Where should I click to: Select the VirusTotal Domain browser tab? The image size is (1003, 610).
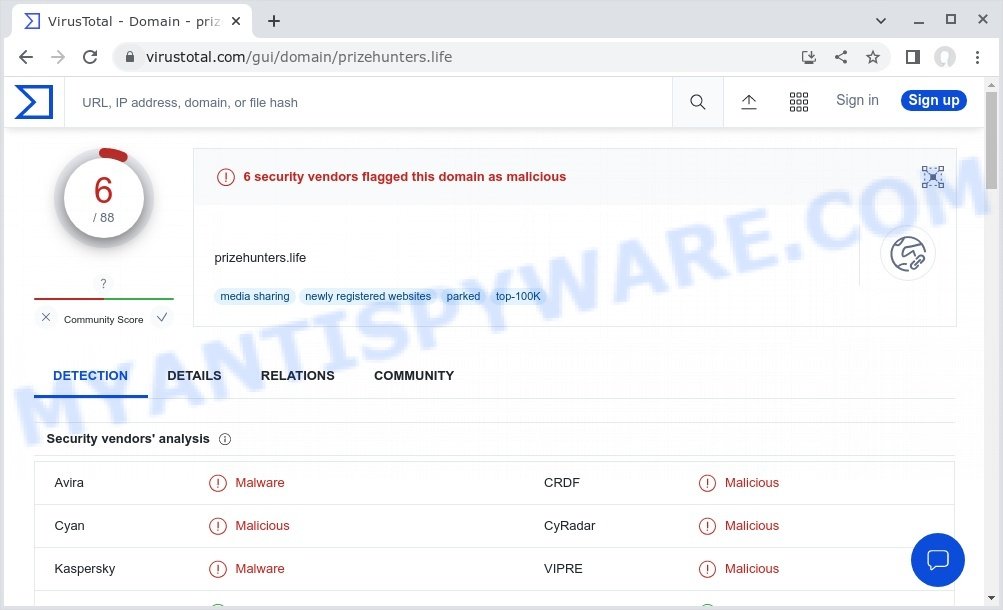[132, 21]
